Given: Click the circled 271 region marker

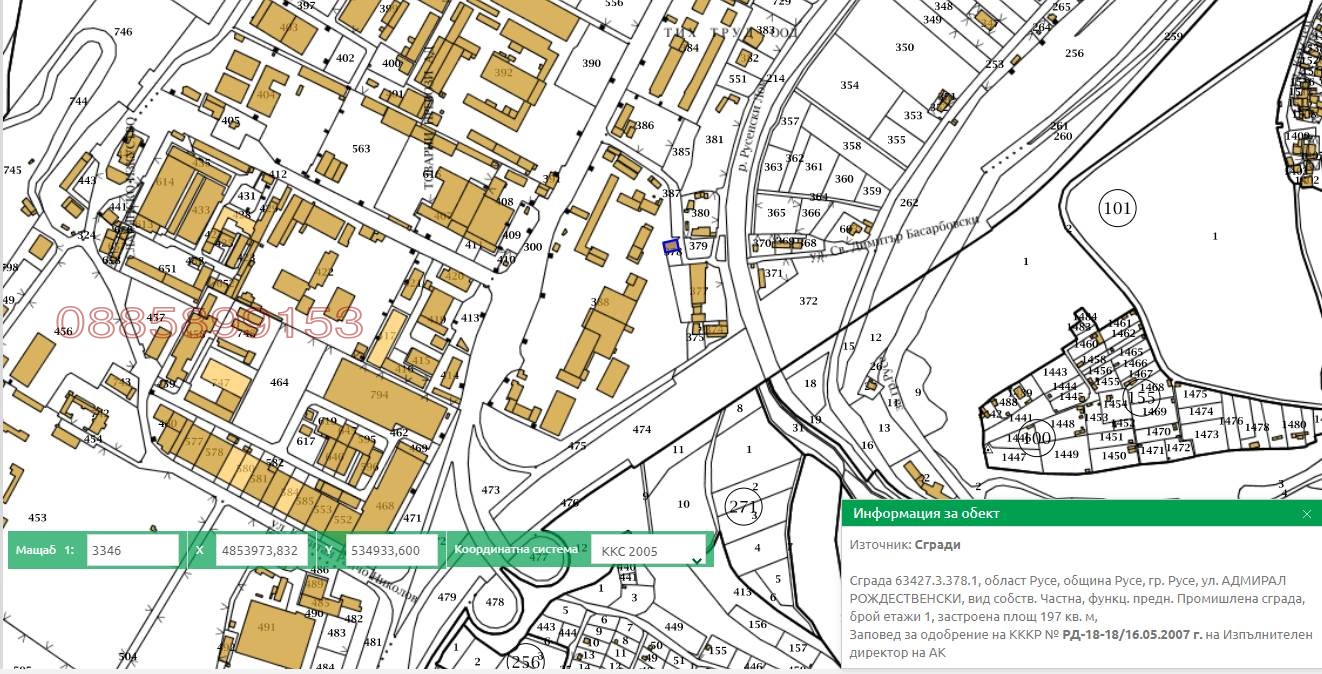Looking at the screenshot, I should 742,507.
